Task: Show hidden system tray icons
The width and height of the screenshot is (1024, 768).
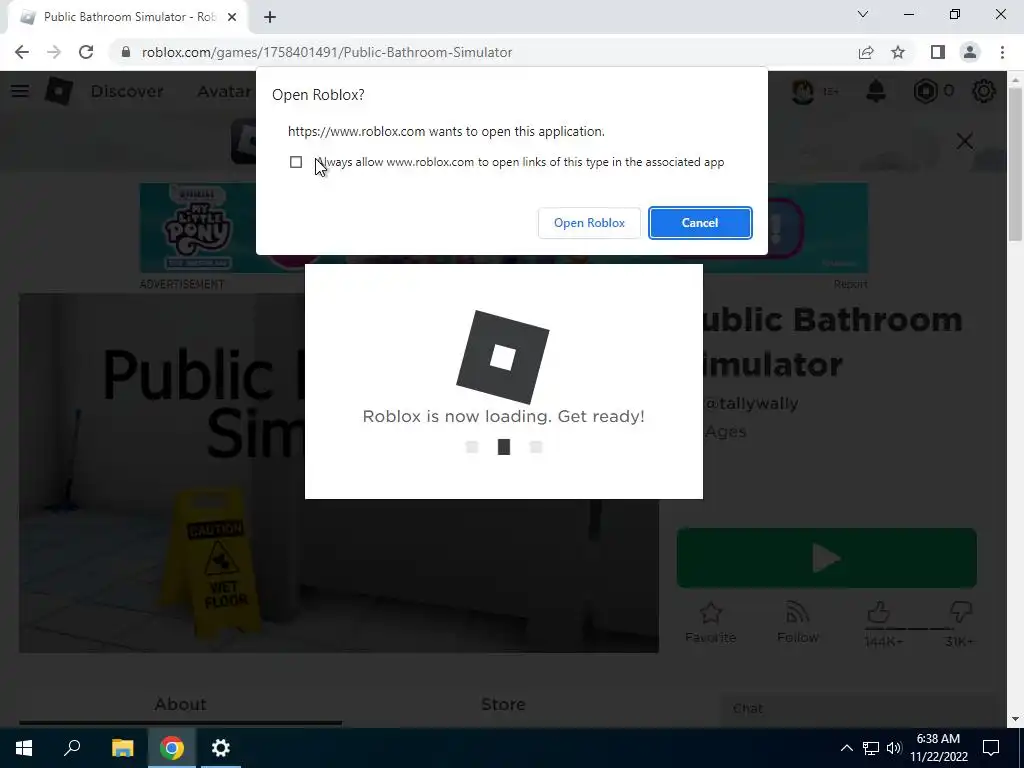Action: [846, 748]
